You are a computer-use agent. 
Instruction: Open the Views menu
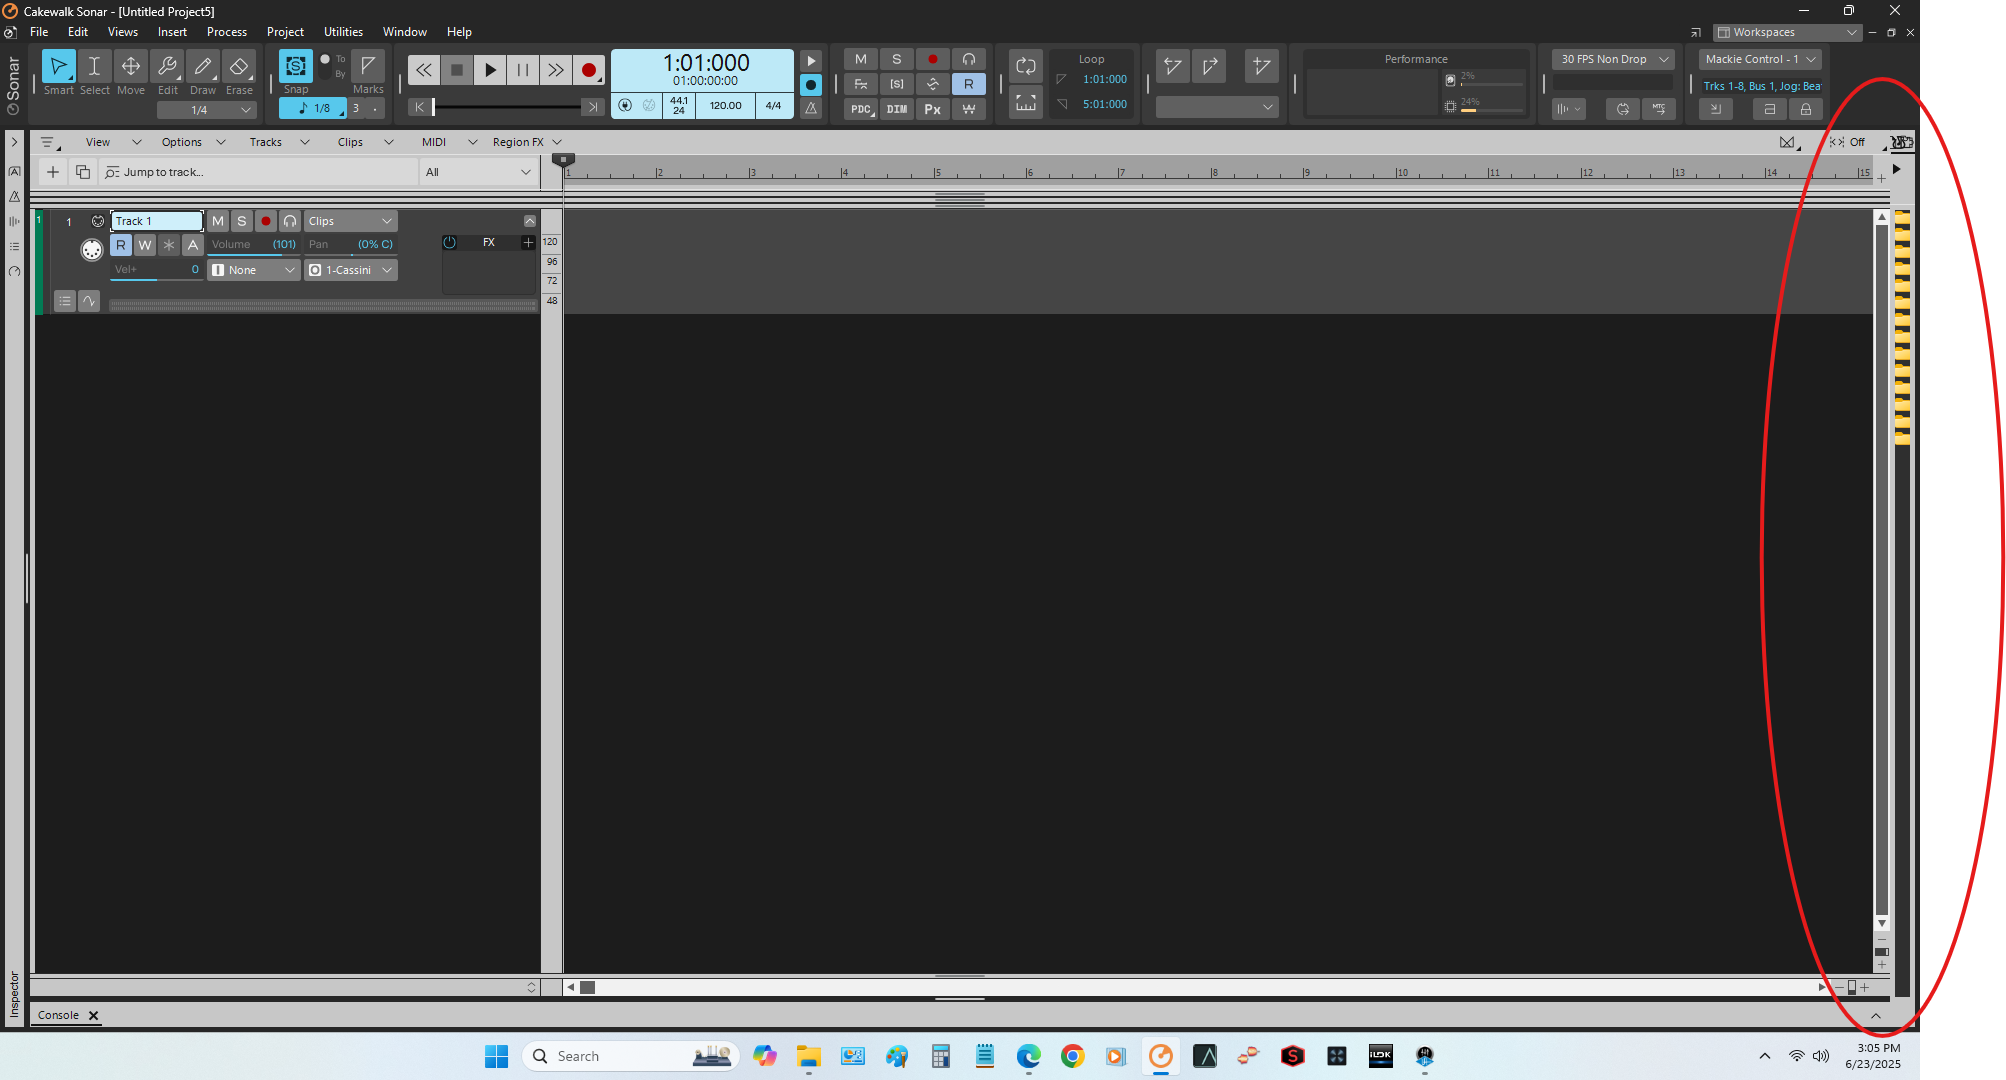pyautogui.click(x=123, y=32)
